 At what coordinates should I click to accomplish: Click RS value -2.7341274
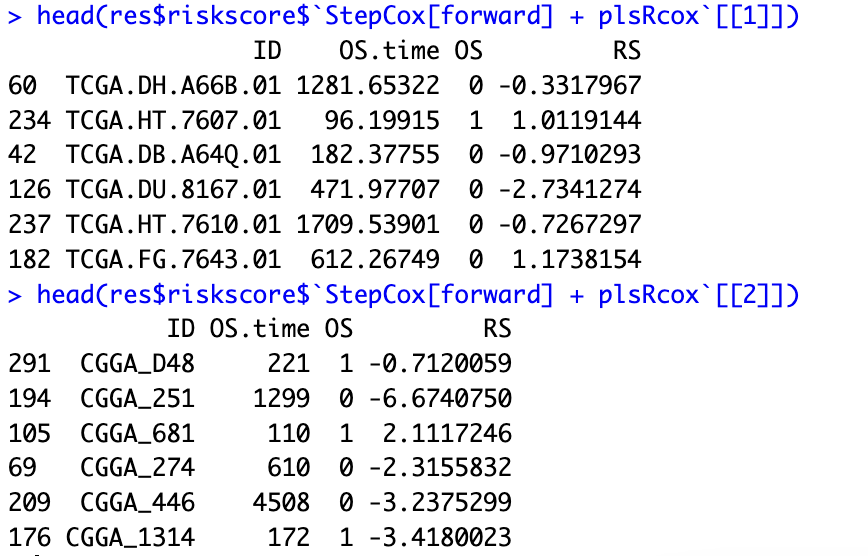570,190
